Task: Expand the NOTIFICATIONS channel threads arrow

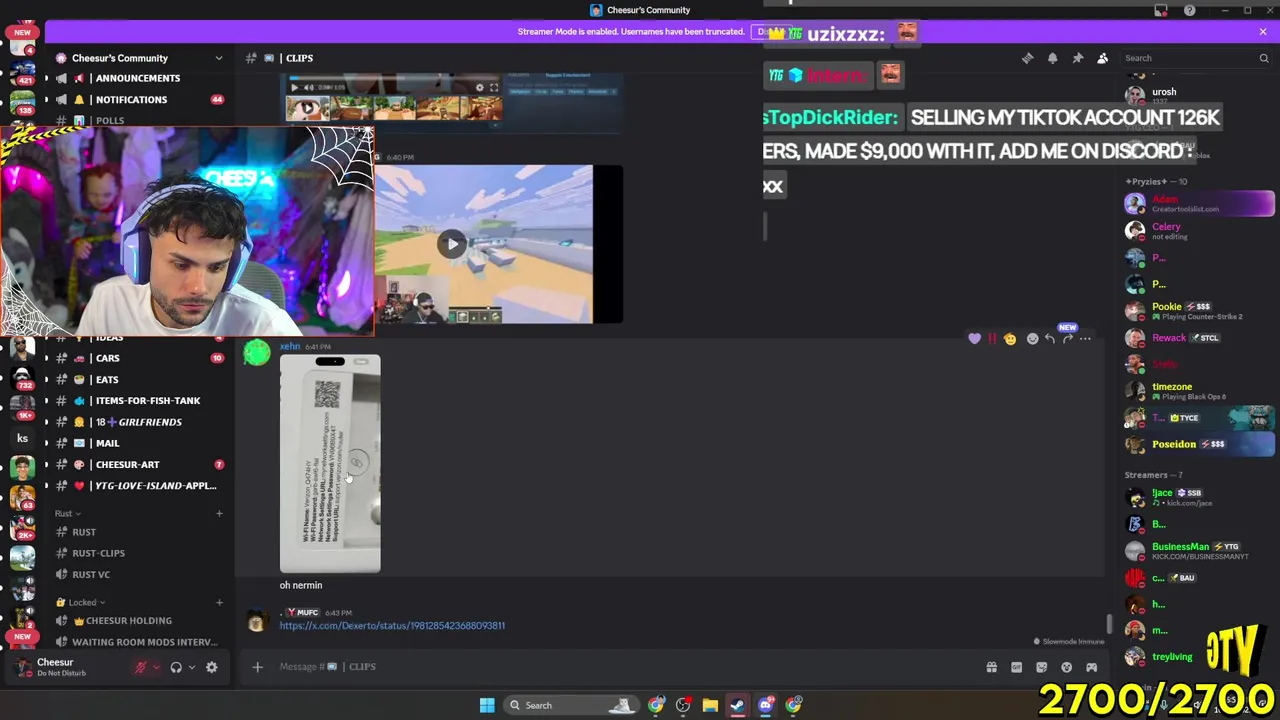Action: [x=46, y=100]
